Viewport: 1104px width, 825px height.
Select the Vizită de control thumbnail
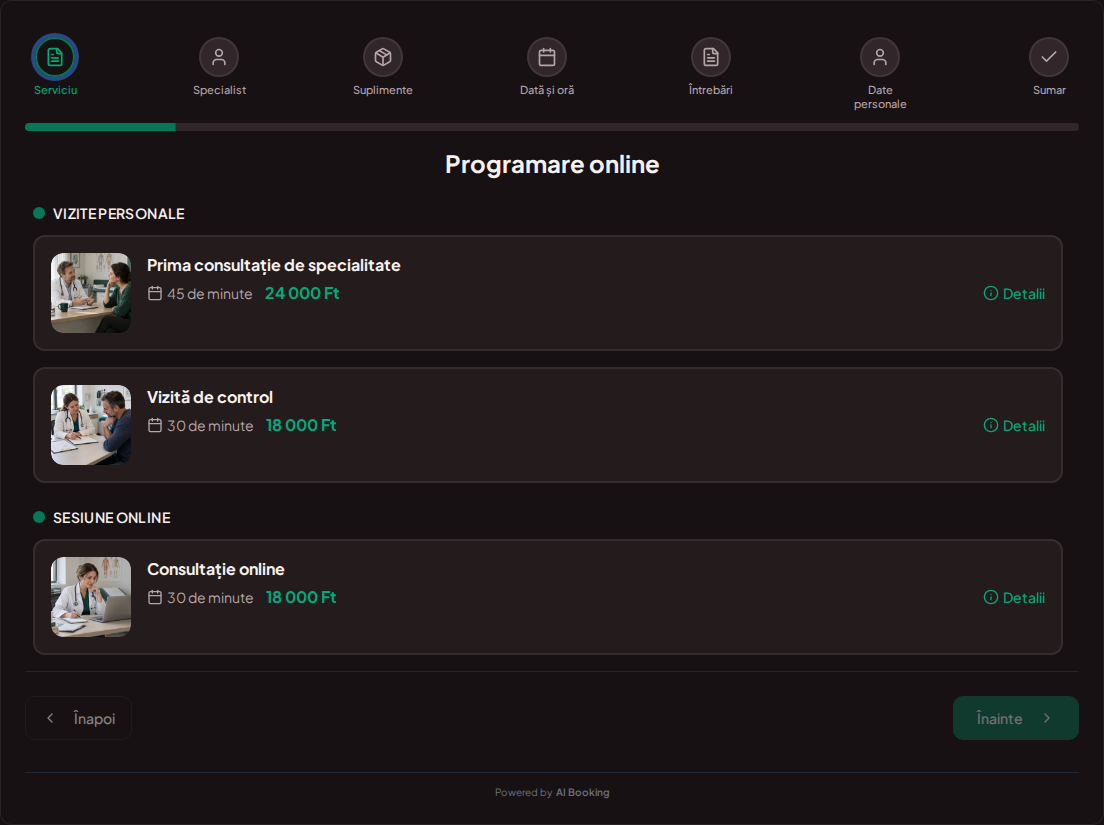pos(91,424)
